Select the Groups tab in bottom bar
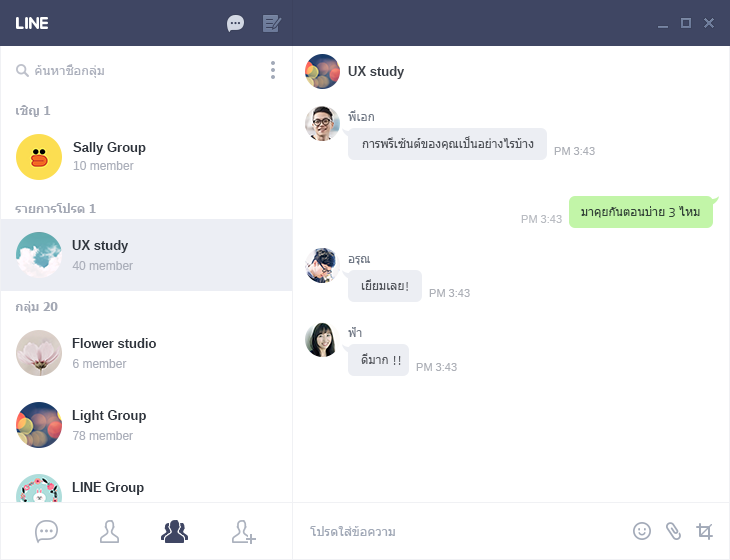This screenshot has width=730, height=560. (174, 531)
